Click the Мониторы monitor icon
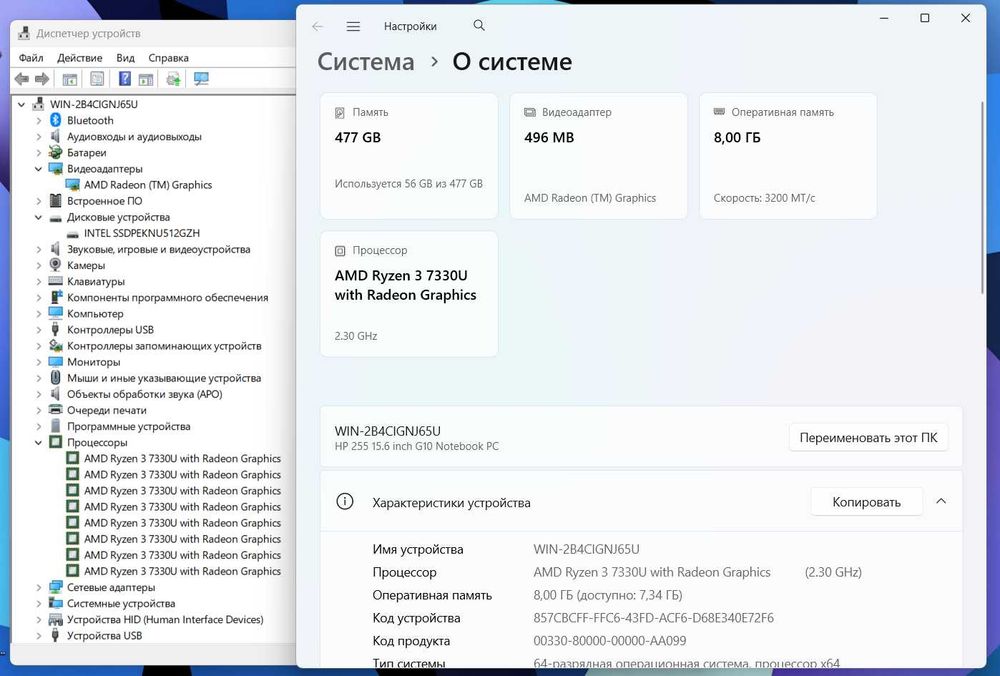This screenshot has height=676, width=1000. (55, 362)
